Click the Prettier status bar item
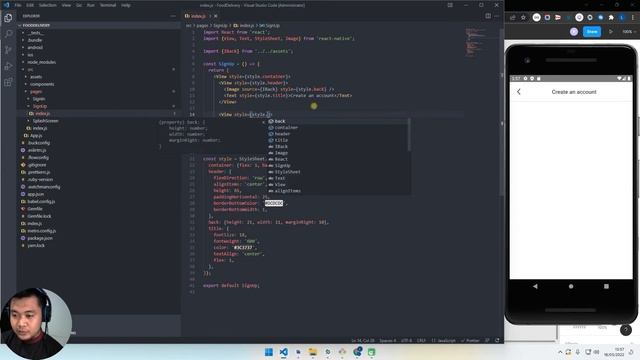 coord(470,340)
